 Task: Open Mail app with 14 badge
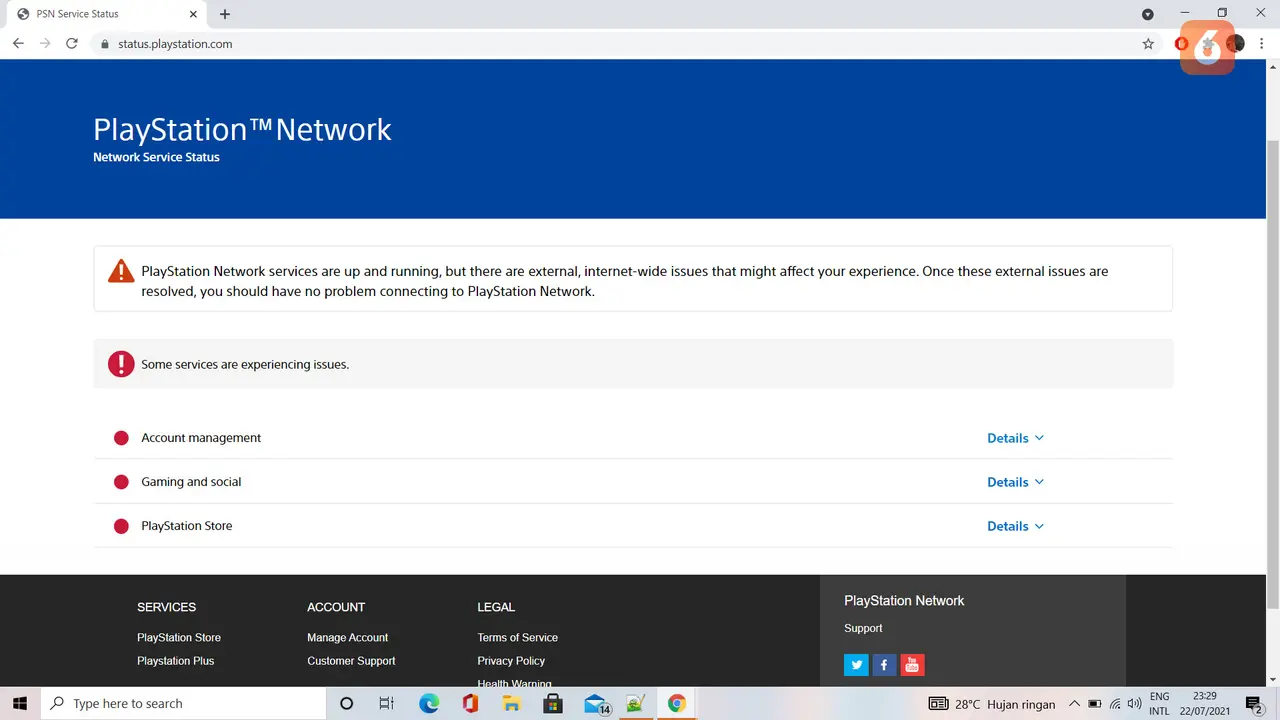click(x=597, y=704)
